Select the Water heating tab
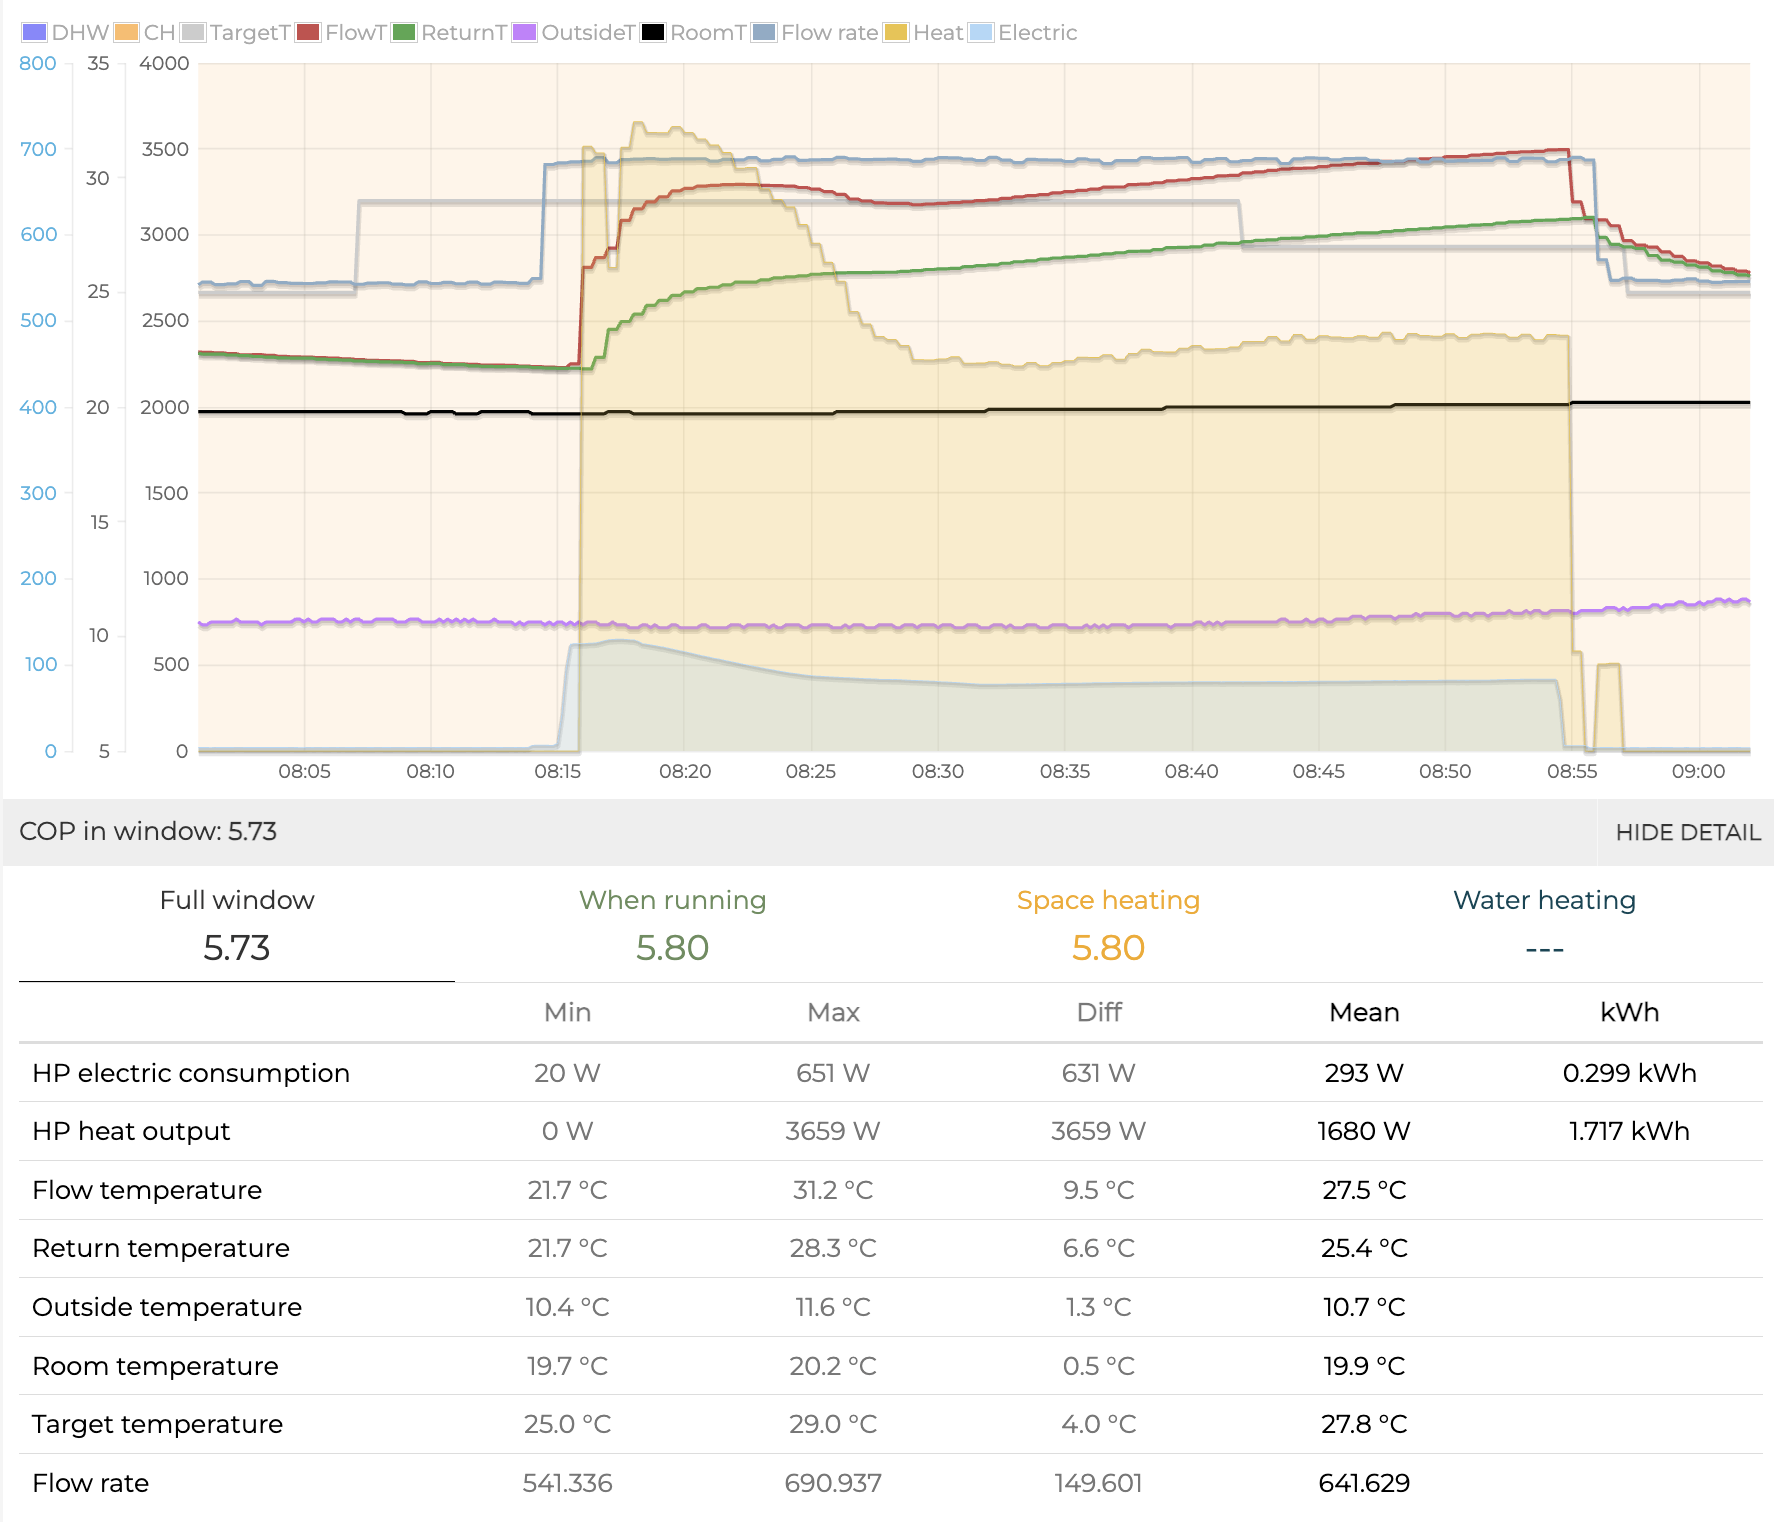 pos(1544,925)
